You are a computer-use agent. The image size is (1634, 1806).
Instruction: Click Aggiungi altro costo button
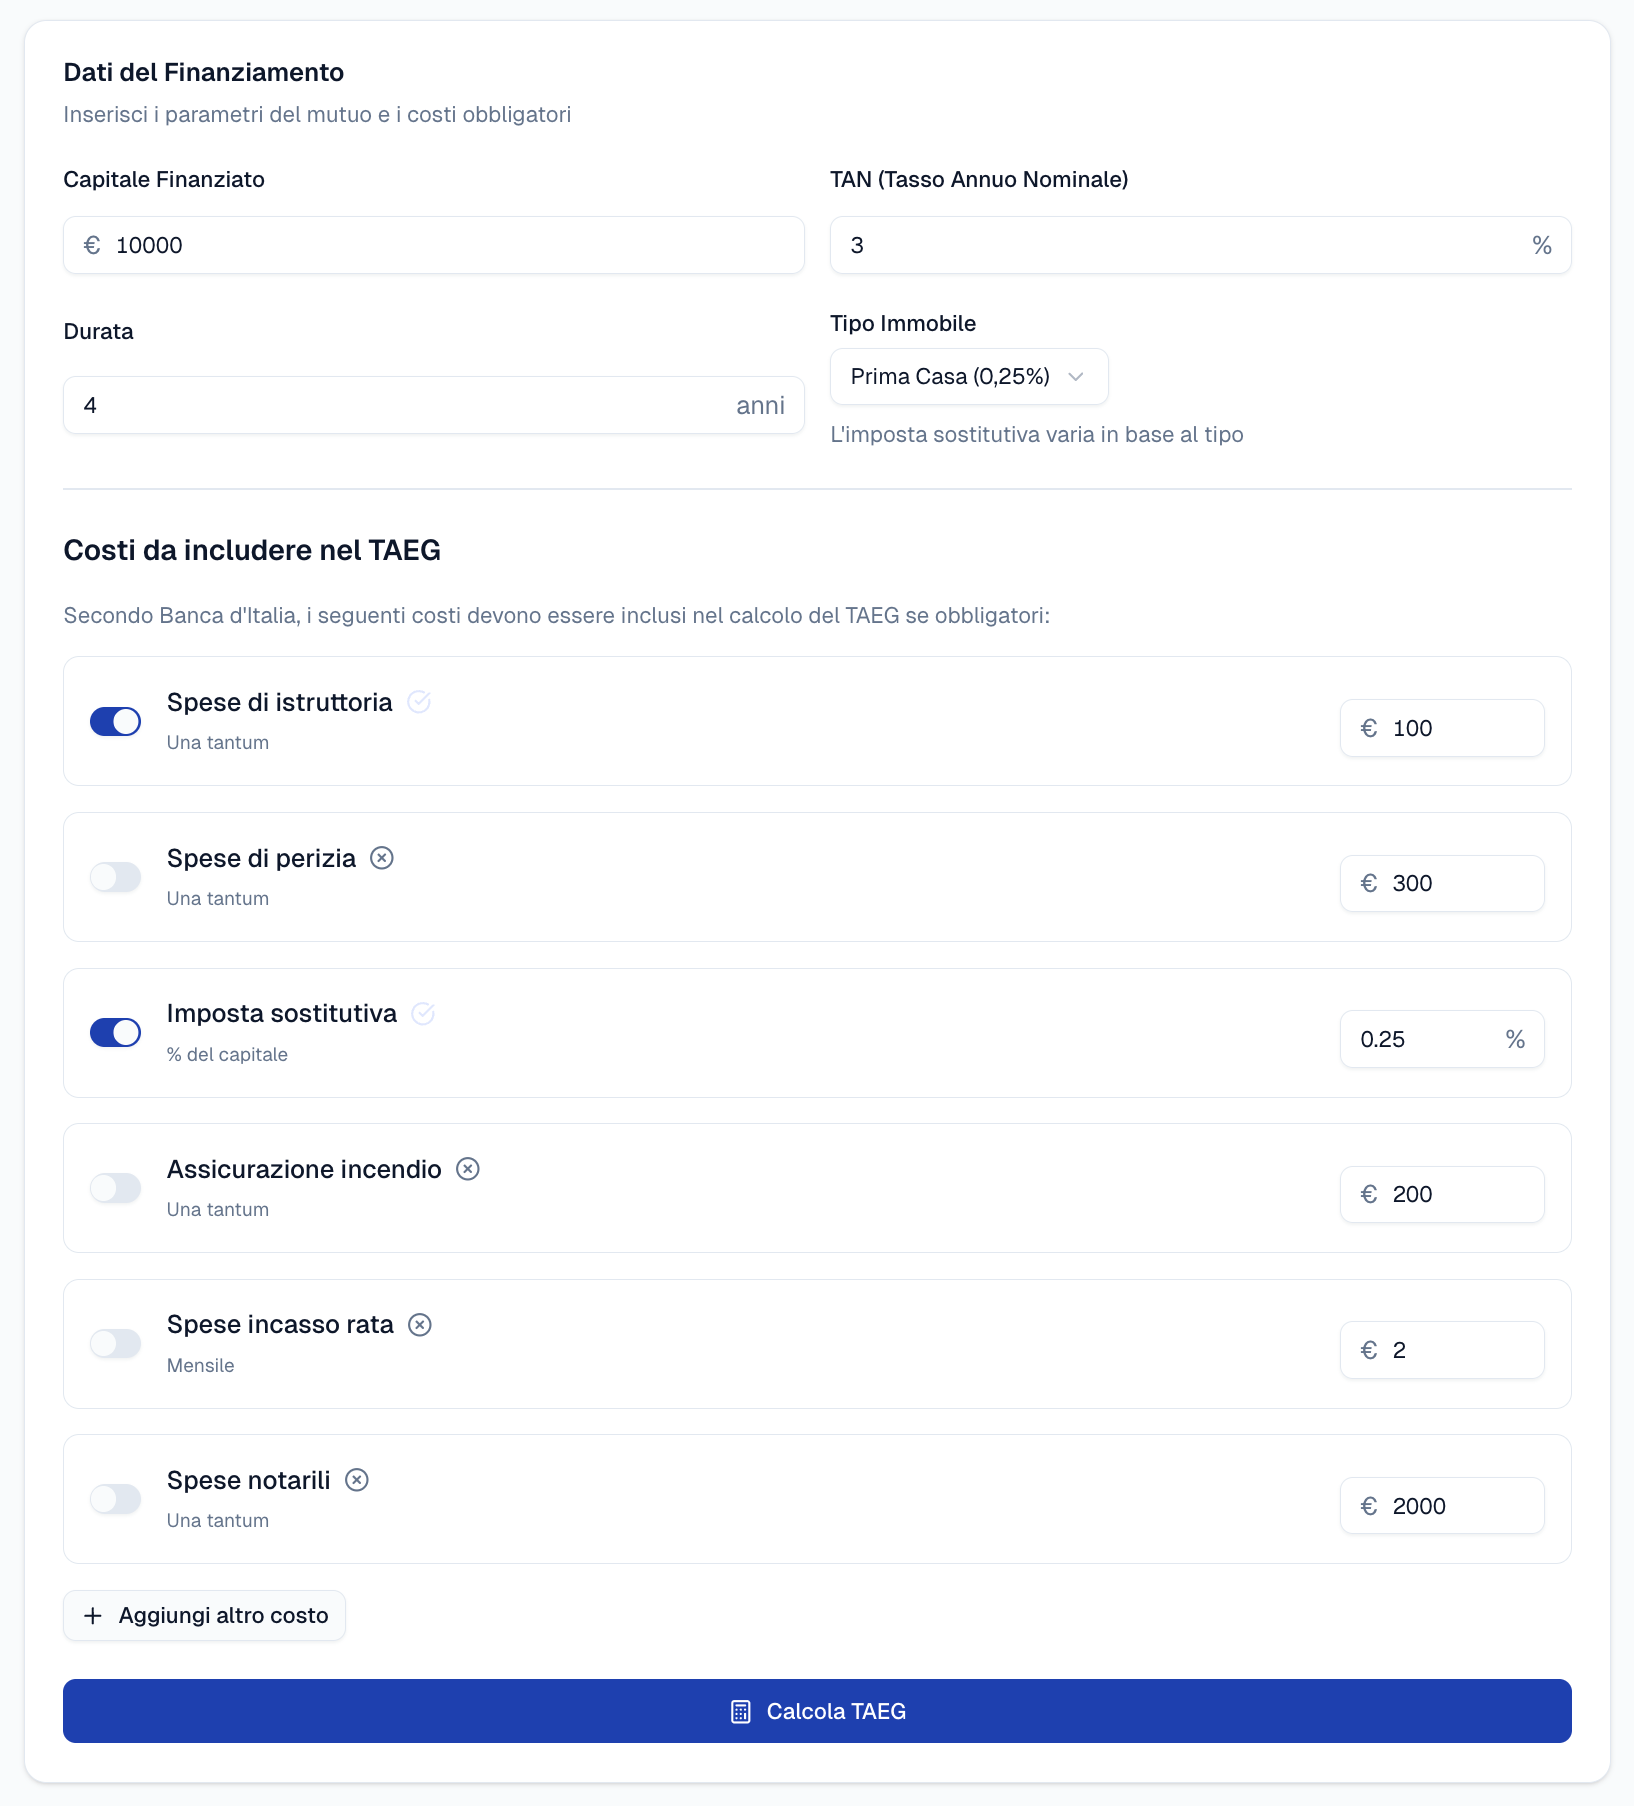point(204,1616)
